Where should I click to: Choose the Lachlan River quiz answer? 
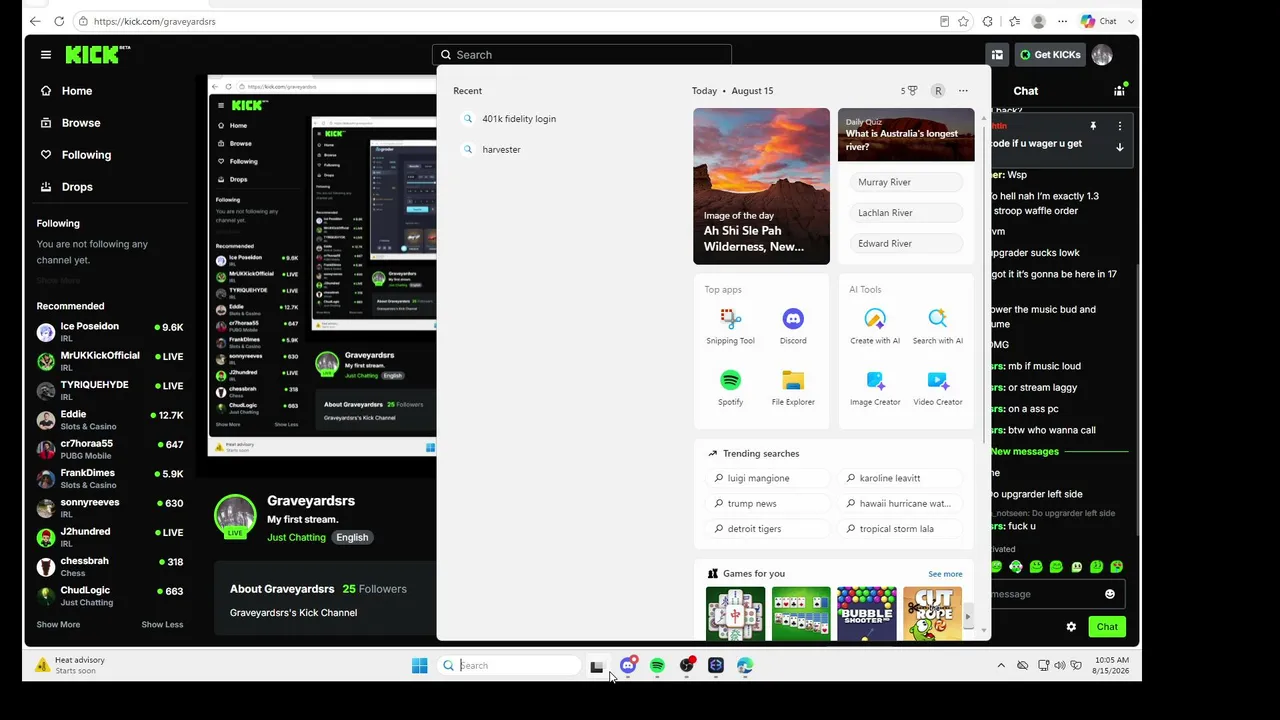click(906, 213)
